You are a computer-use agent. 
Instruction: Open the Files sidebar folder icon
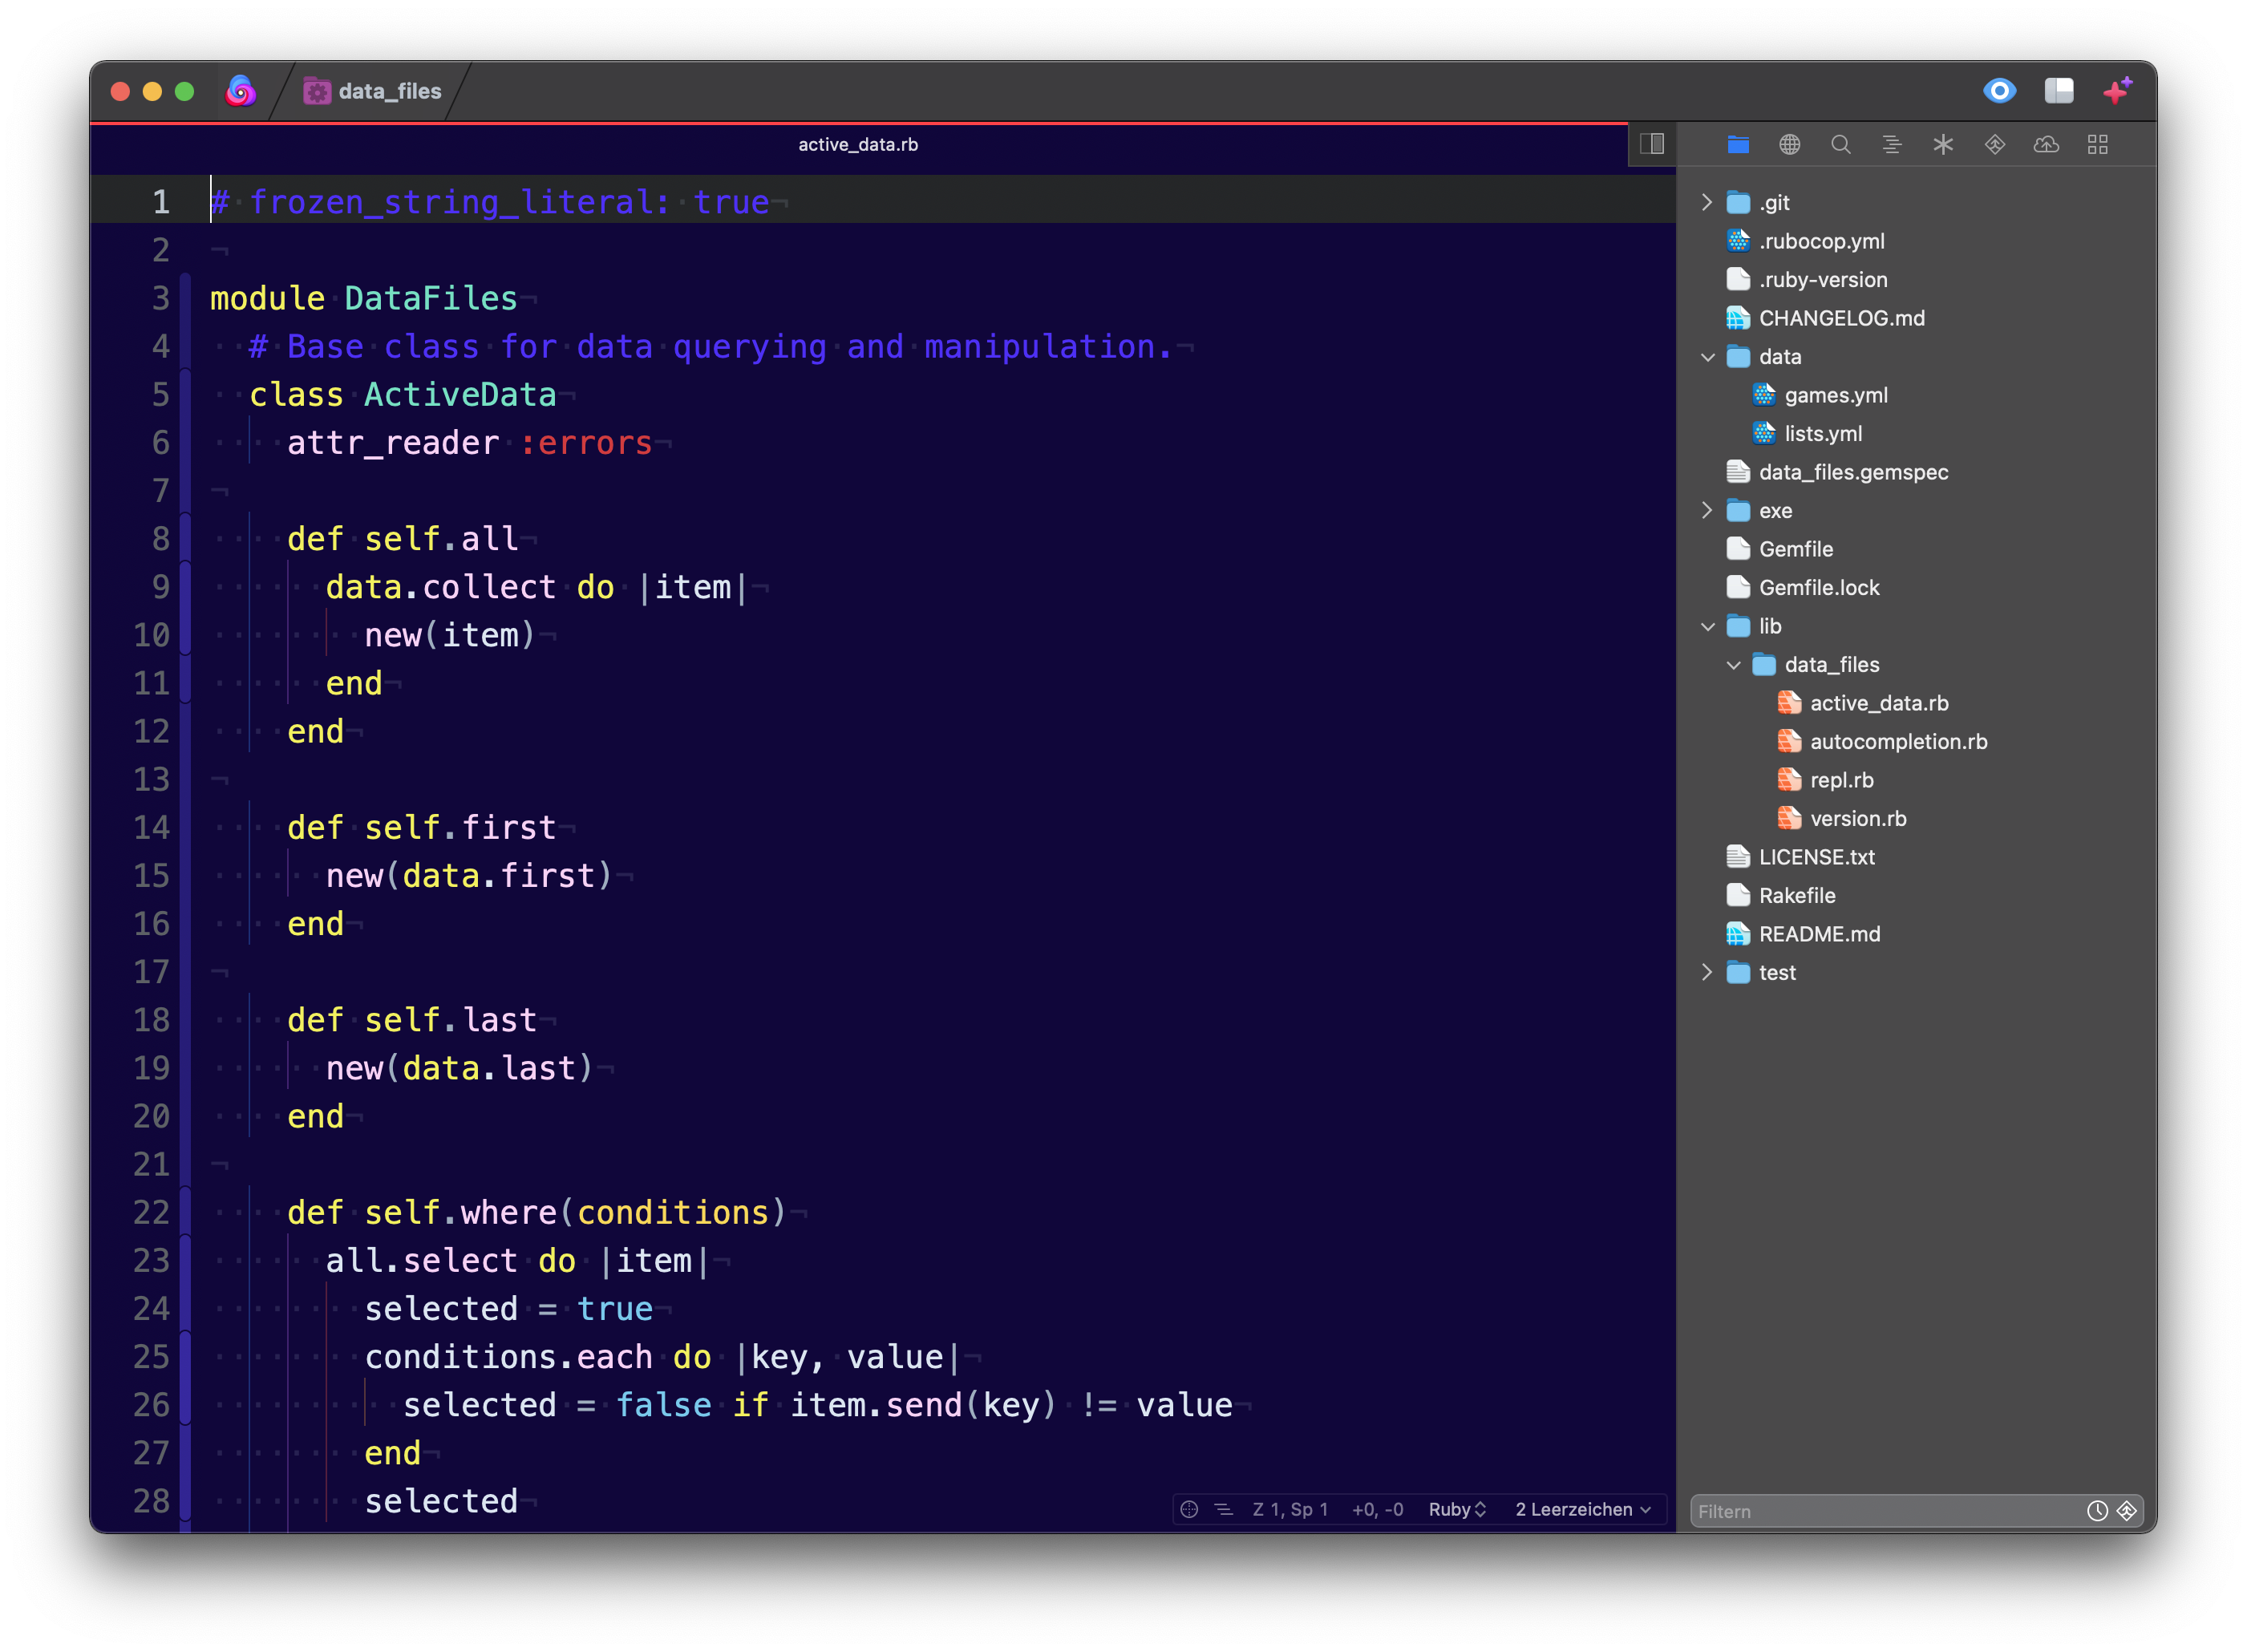(x=1738, y=145)
